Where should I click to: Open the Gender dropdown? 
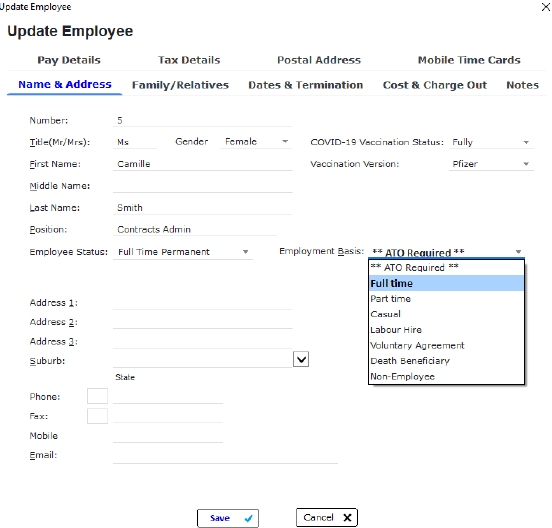coord(256,142)
